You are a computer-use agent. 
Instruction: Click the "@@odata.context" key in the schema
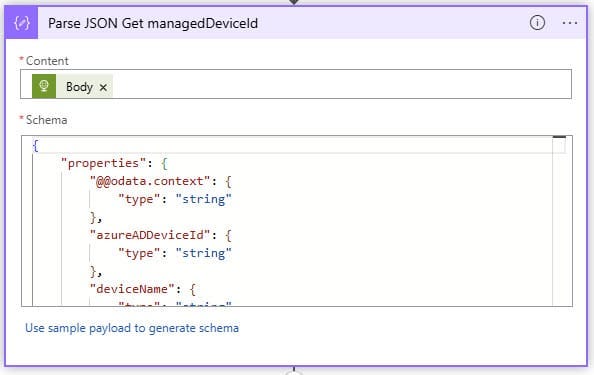tap(150, 181)
